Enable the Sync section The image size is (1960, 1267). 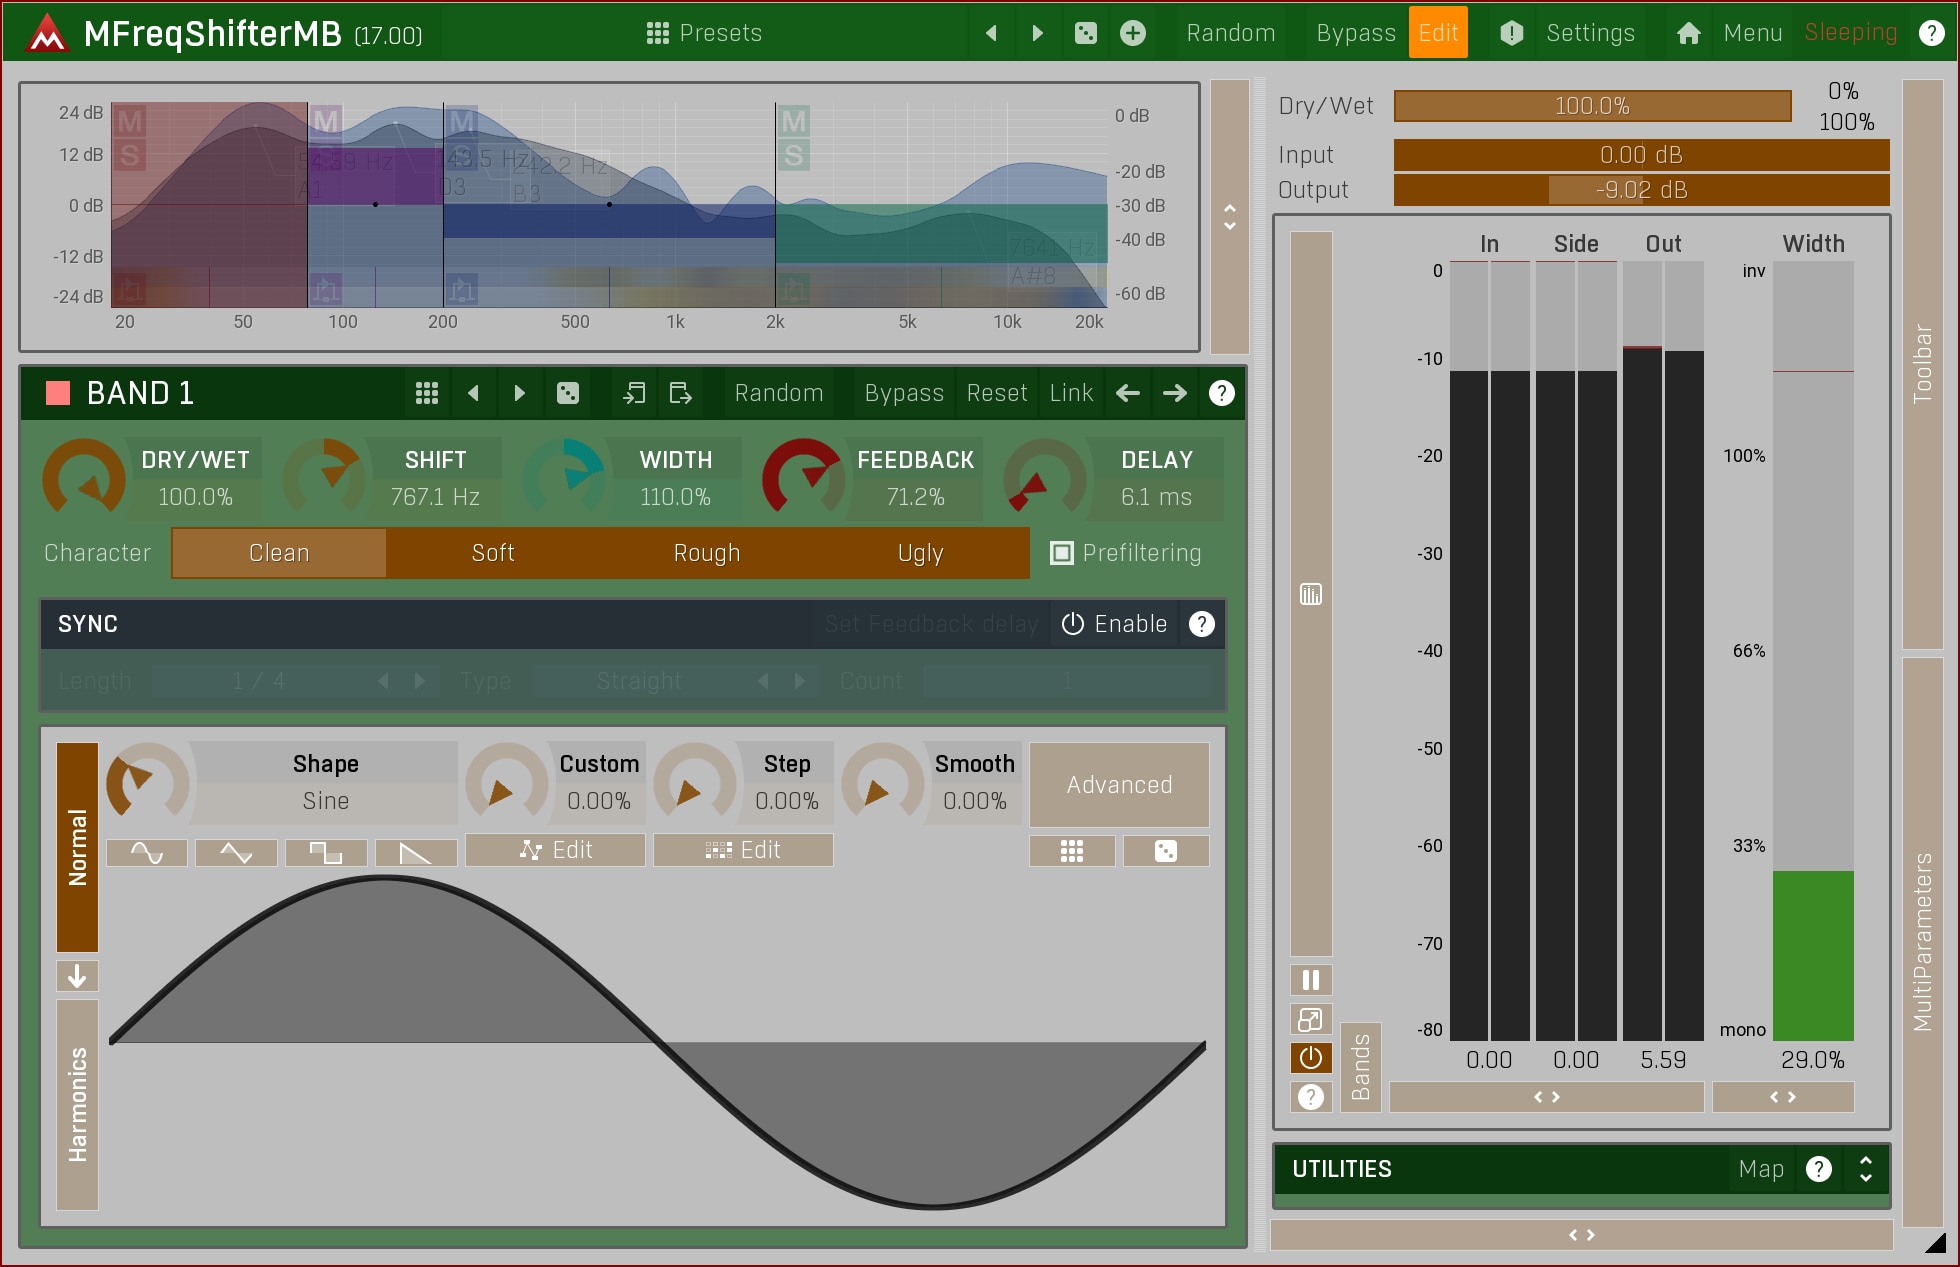1114,624
